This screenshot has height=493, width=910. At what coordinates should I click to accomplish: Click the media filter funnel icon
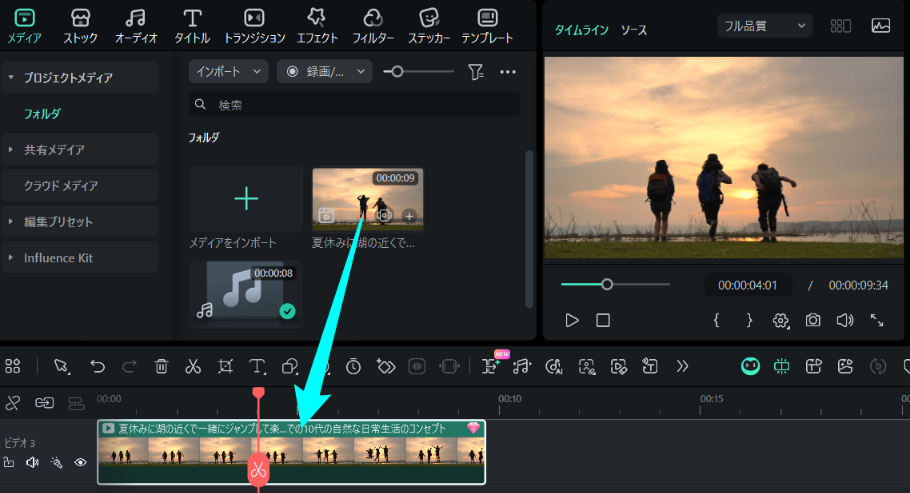coord(476,72)
